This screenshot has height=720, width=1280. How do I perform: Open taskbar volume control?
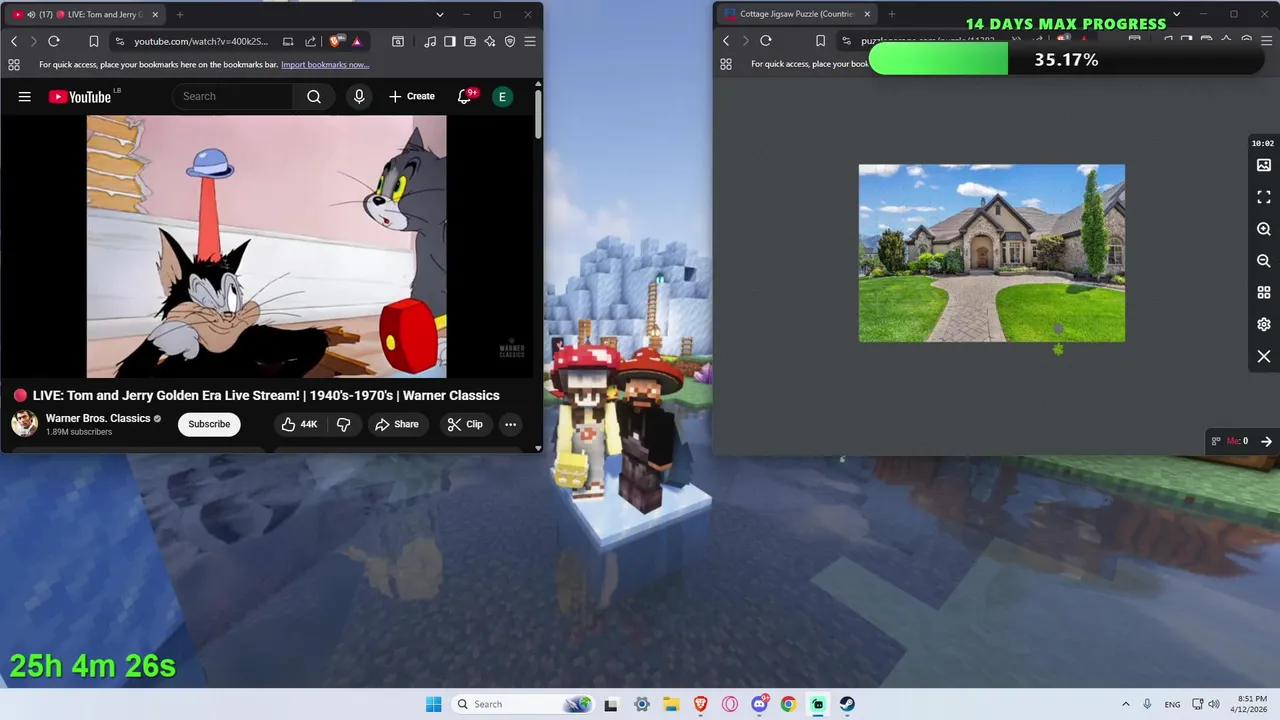point(1213,704)
